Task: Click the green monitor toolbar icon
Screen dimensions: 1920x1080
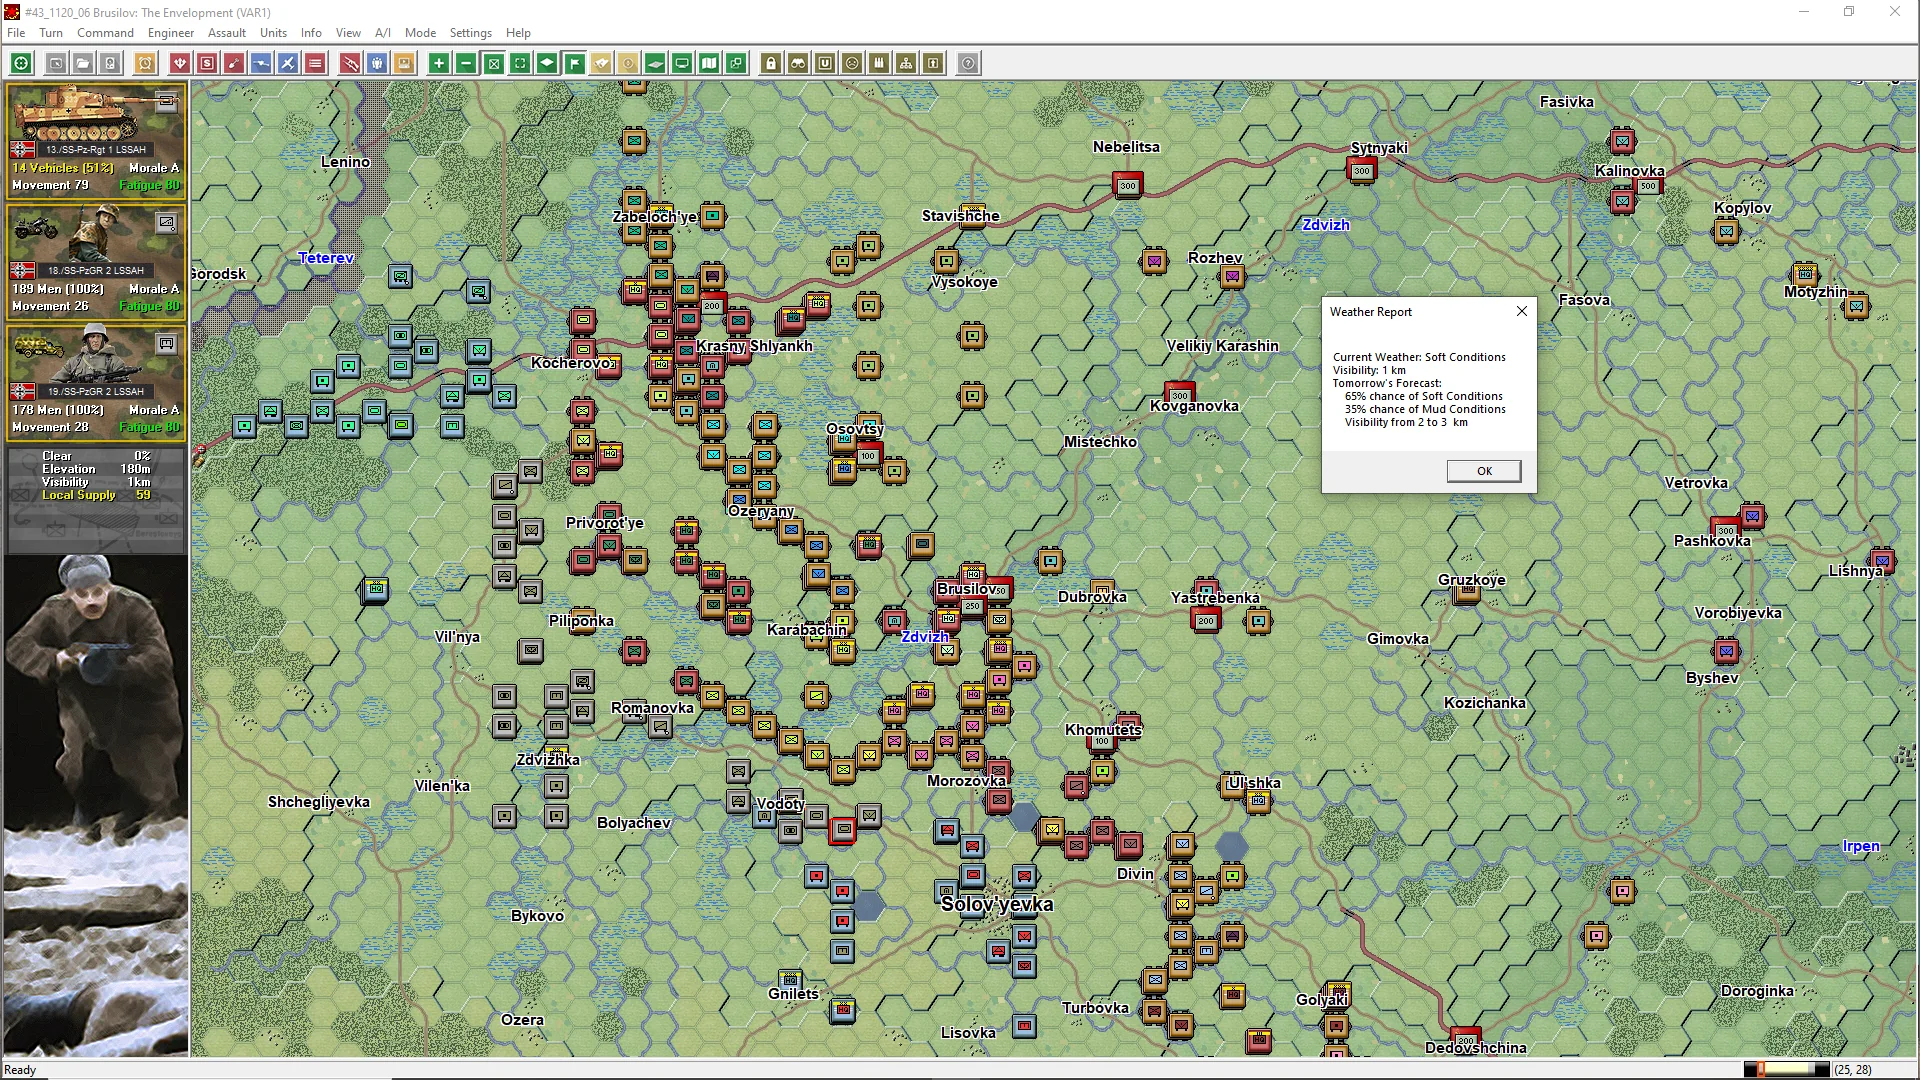Action: coord(682,63)
